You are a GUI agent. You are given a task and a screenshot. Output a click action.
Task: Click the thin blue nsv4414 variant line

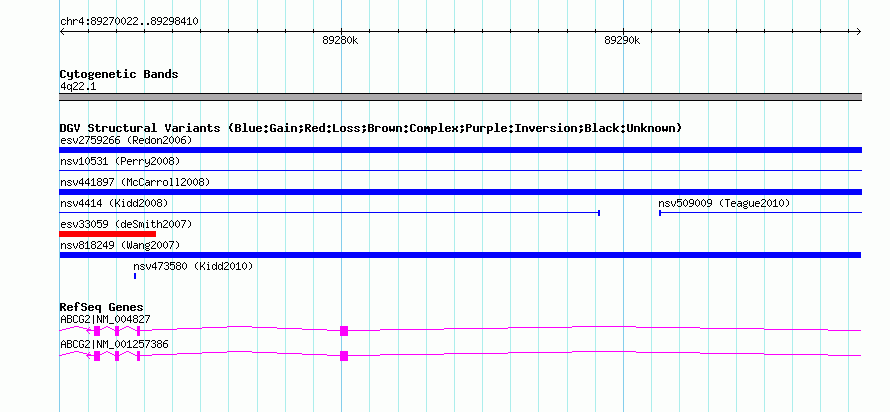330,213
